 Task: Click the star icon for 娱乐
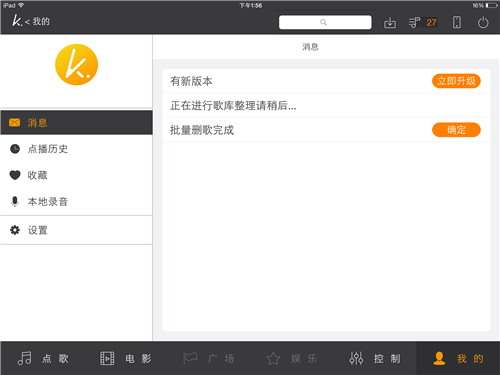[273, 359]
